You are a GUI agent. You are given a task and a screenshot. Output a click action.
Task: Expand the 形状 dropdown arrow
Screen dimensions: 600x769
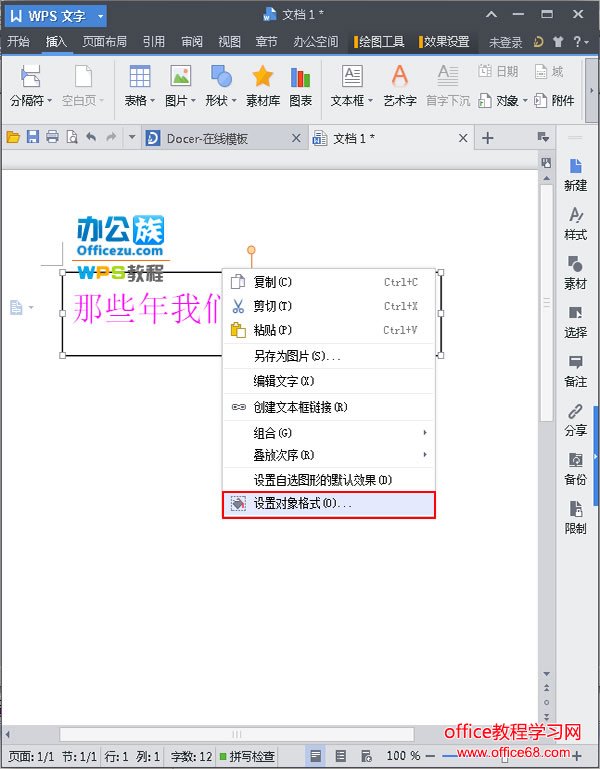(x=234, y=101)
